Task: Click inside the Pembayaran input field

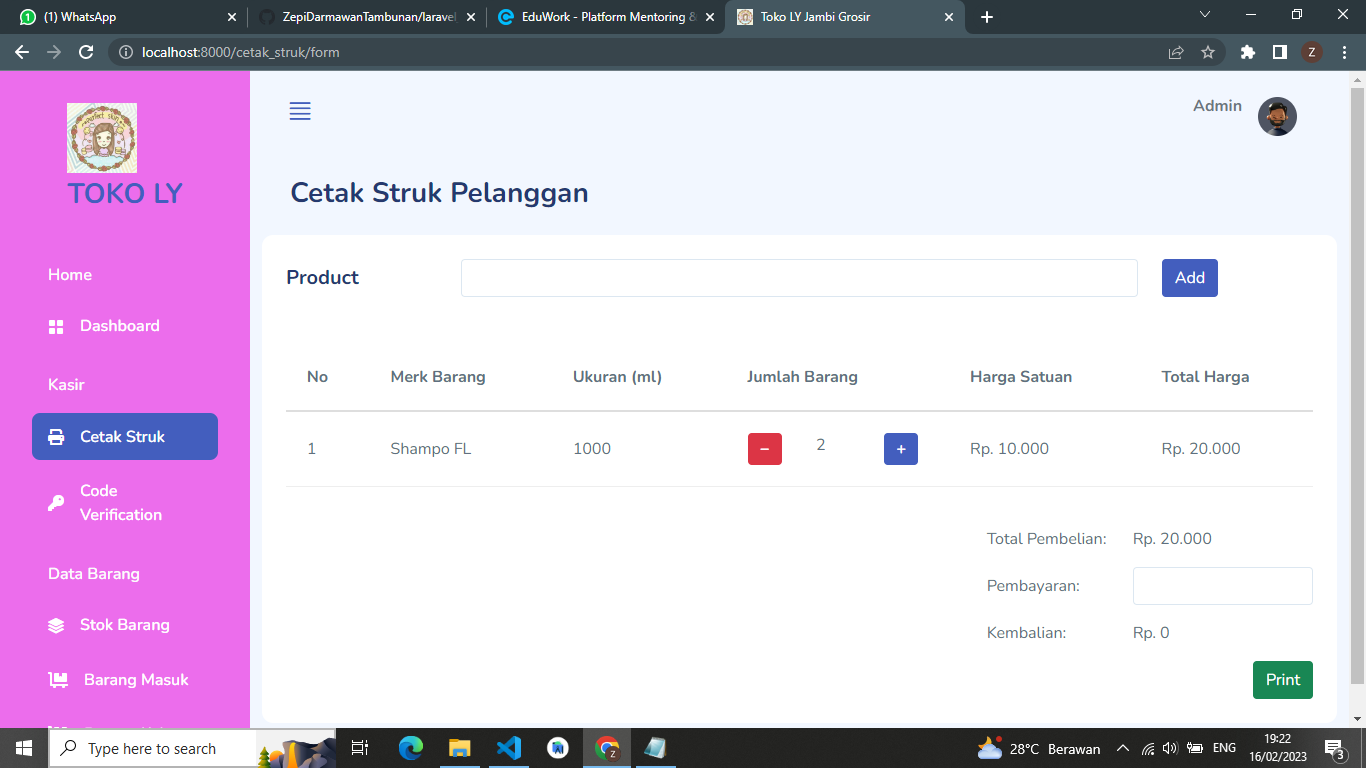Action: coord(1222,585)
